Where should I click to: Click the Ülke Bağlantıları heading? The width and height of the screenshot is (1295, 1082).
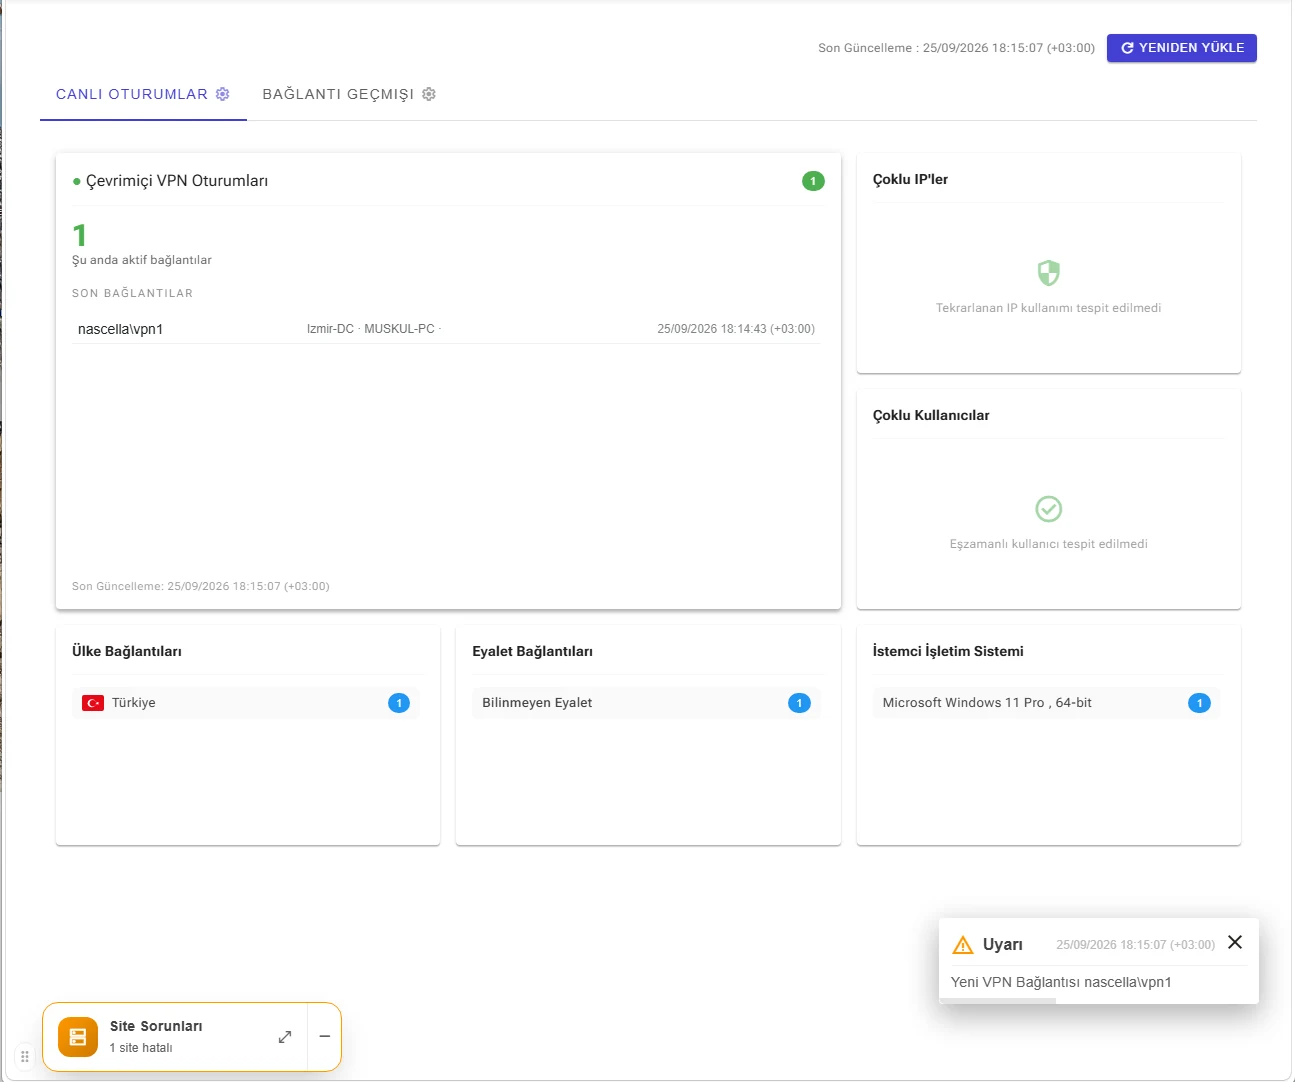(x=127, y=651)
